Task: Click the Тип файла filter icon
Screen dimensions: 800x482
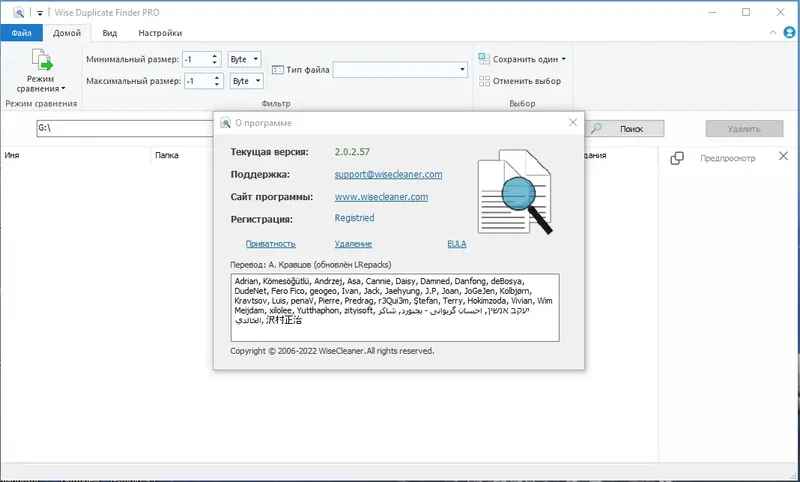Action: (x=278, y=69)
